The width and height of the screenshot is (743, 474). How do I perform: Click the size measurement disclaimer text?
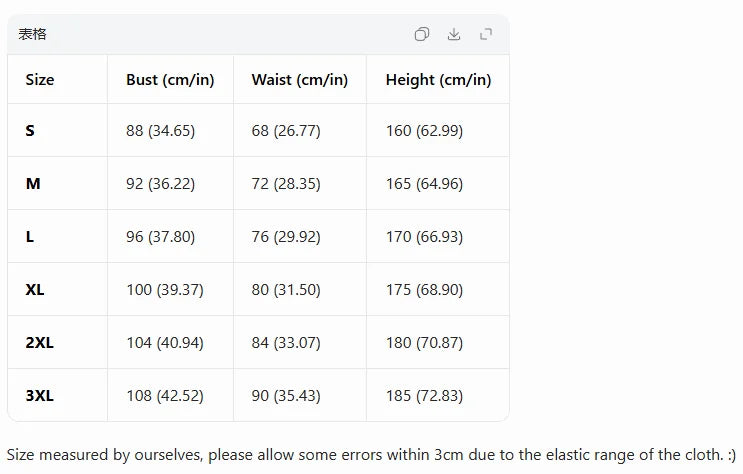371,455
